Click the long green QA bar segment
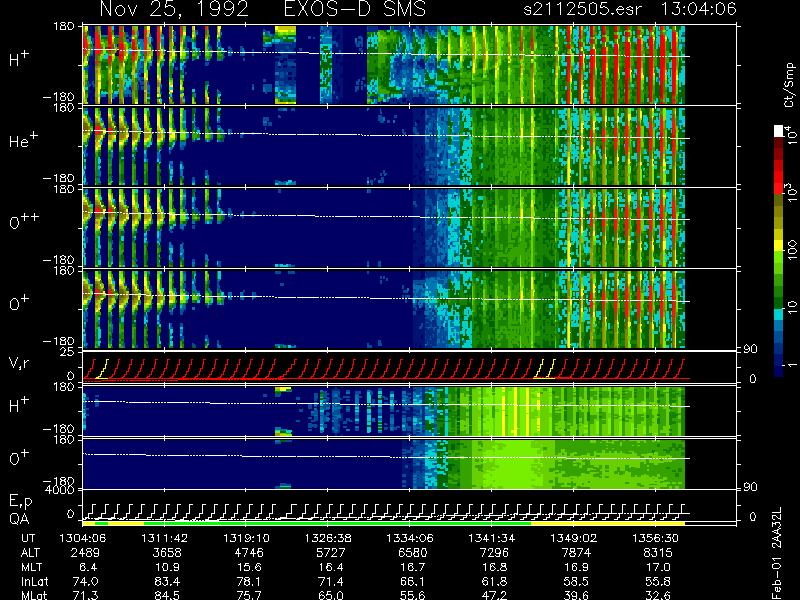Screen dimensions: 800x600 tap(337, 523)
